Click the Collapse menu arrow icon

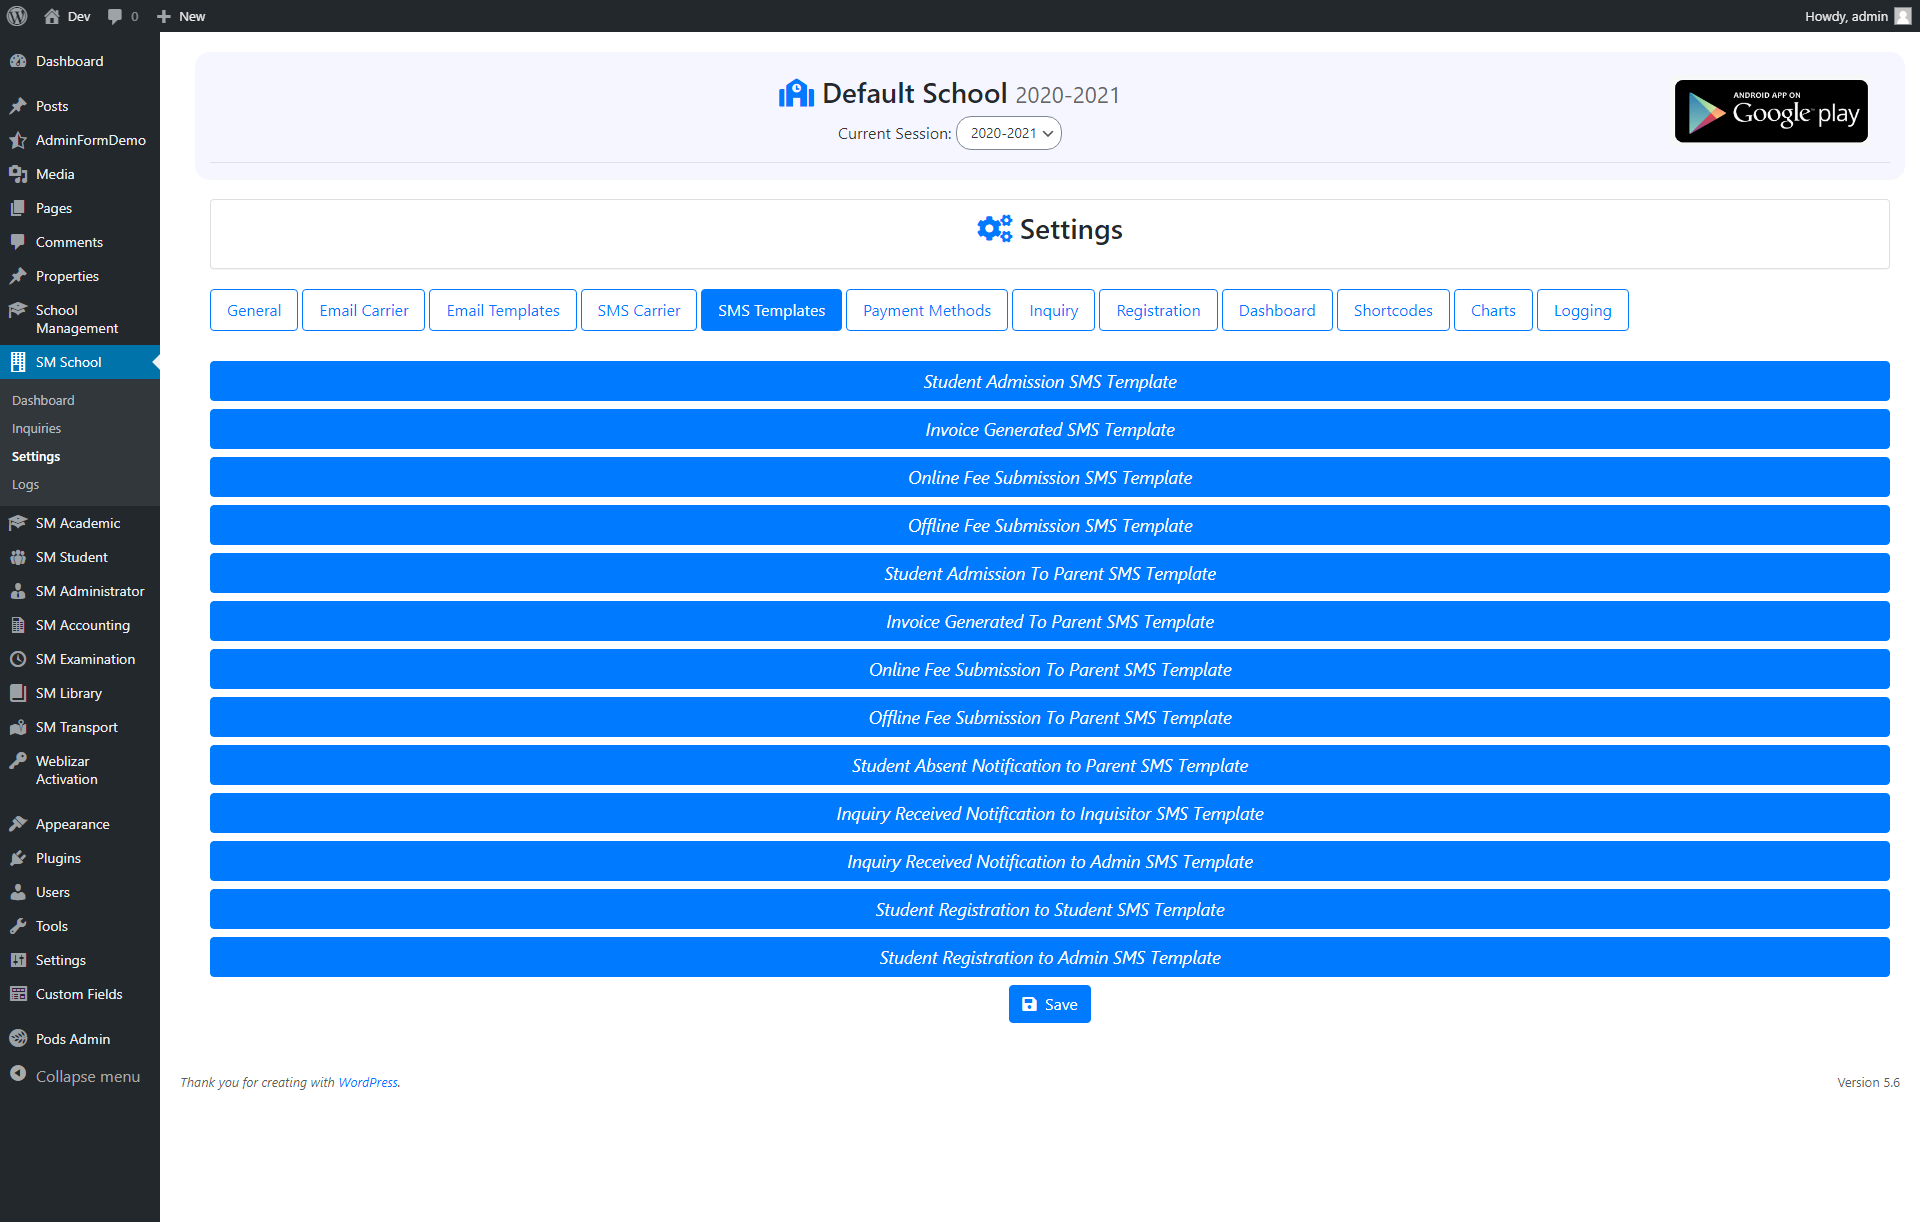click(18, 1076)
